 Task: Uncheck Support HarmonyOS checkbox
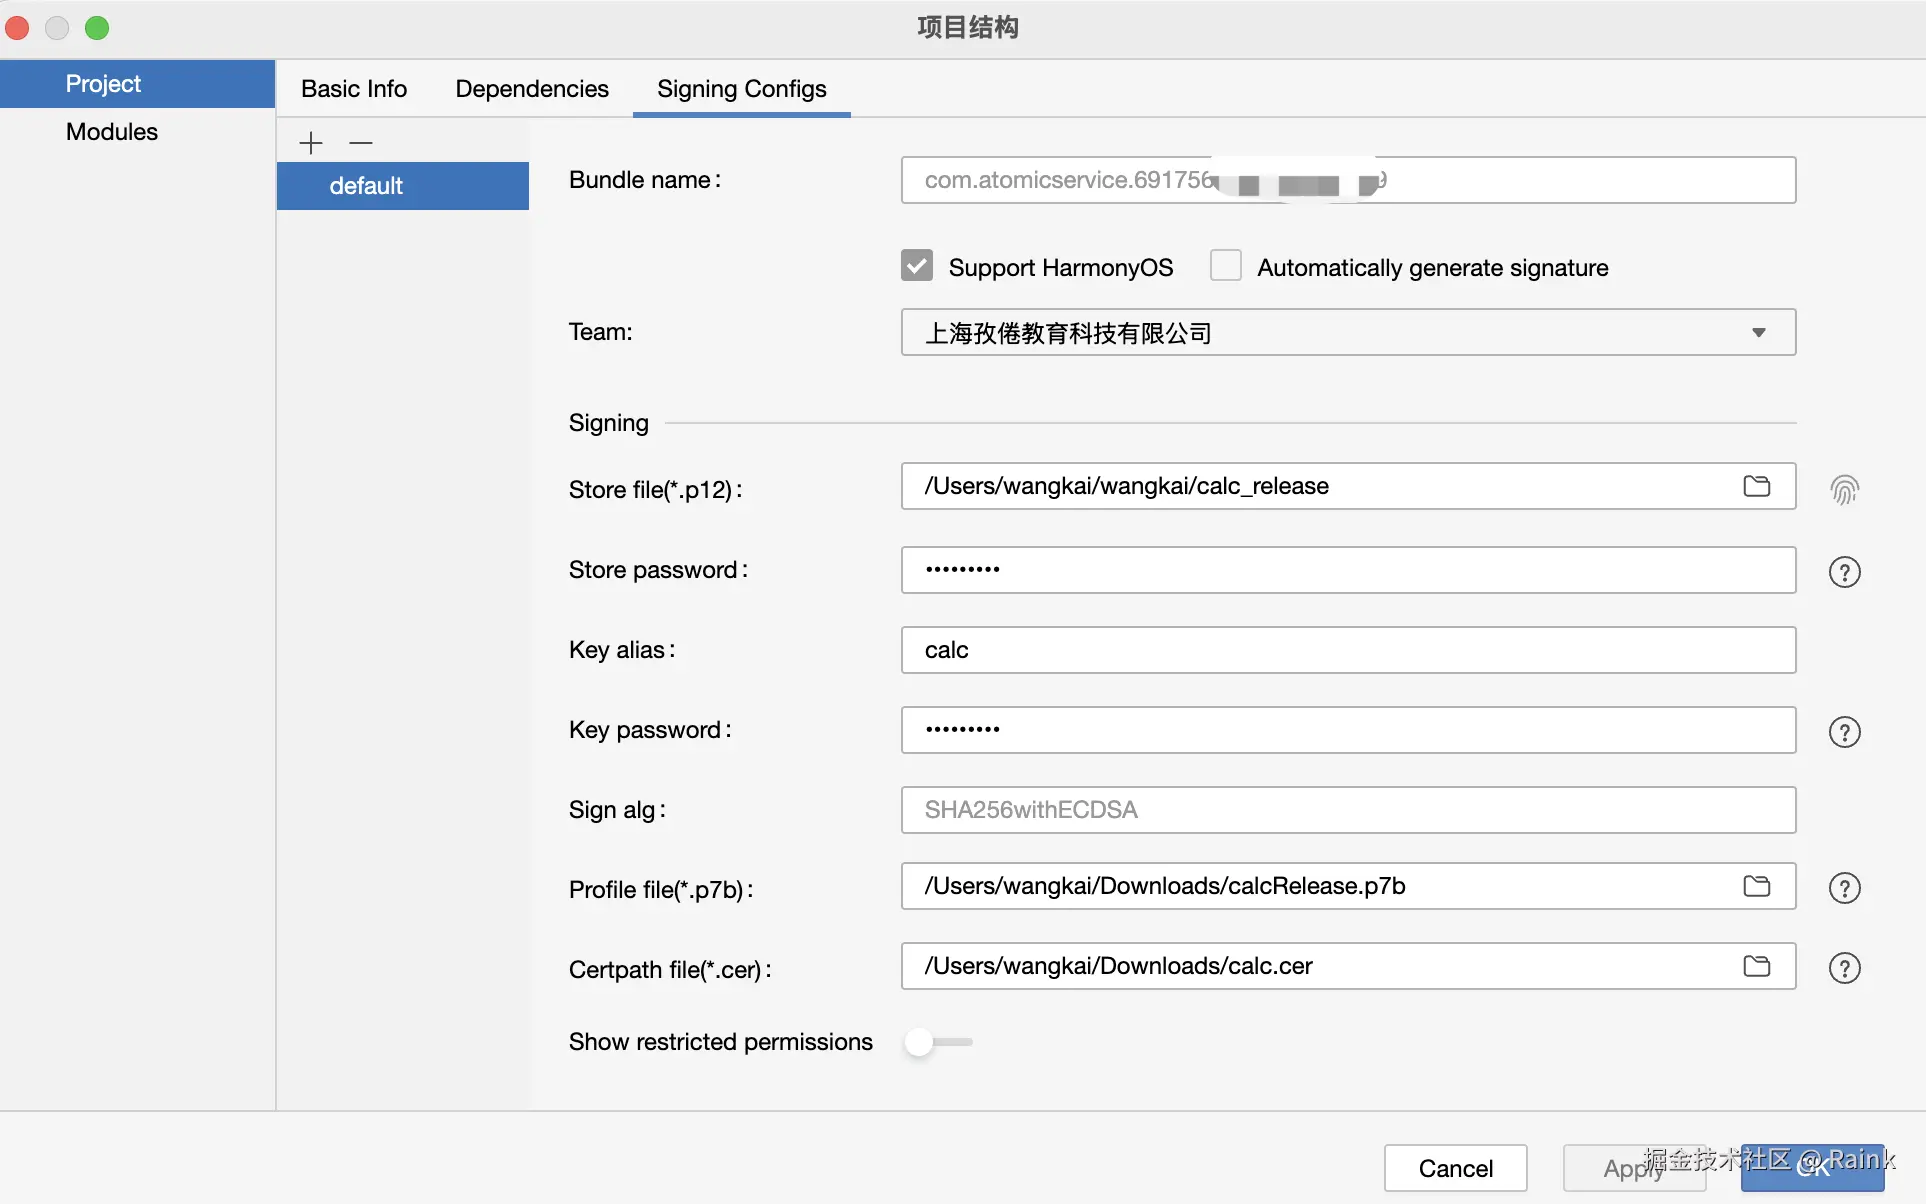pos(916,266)
